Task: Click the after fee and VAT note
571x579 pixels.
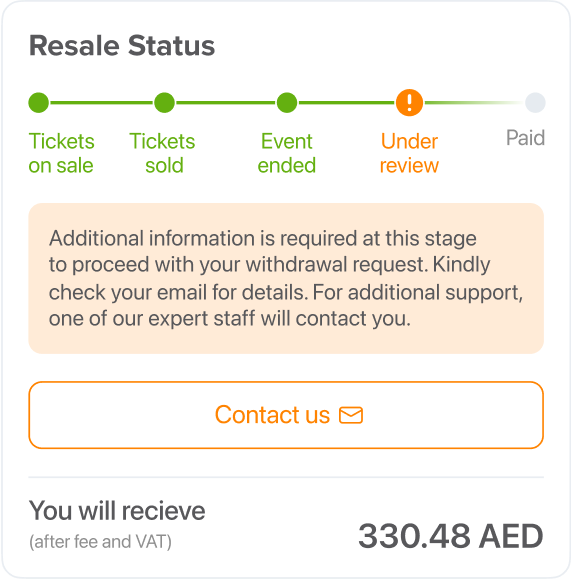Action: (100, 542)
